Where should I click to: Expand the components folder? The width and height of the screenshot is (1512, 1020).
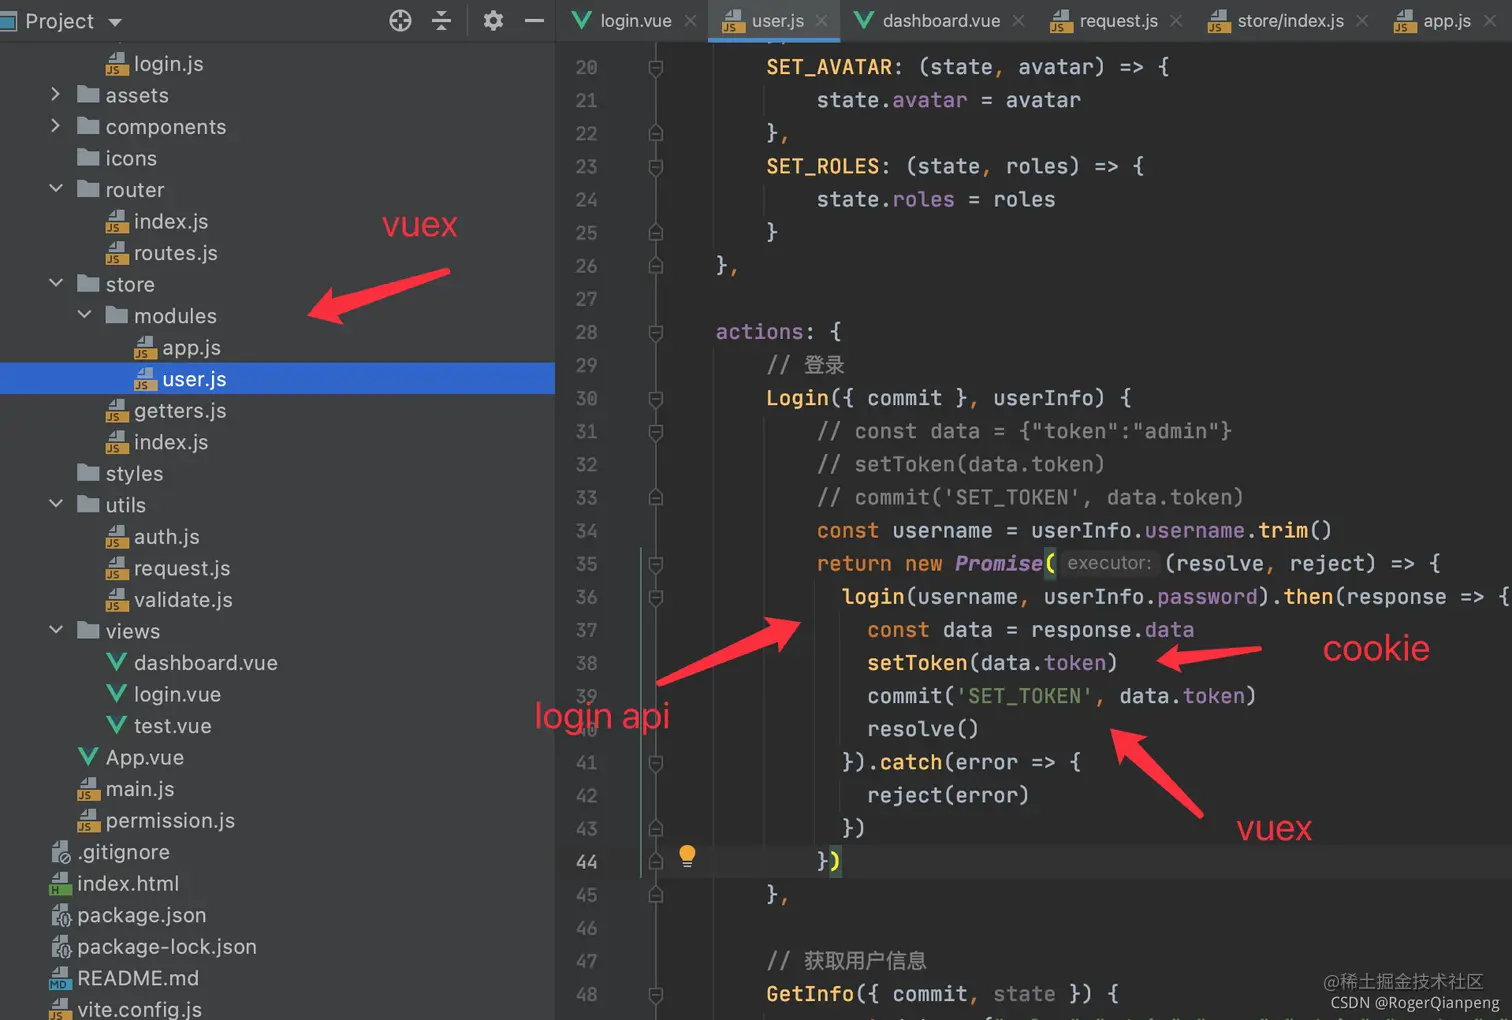coord(55,126)
